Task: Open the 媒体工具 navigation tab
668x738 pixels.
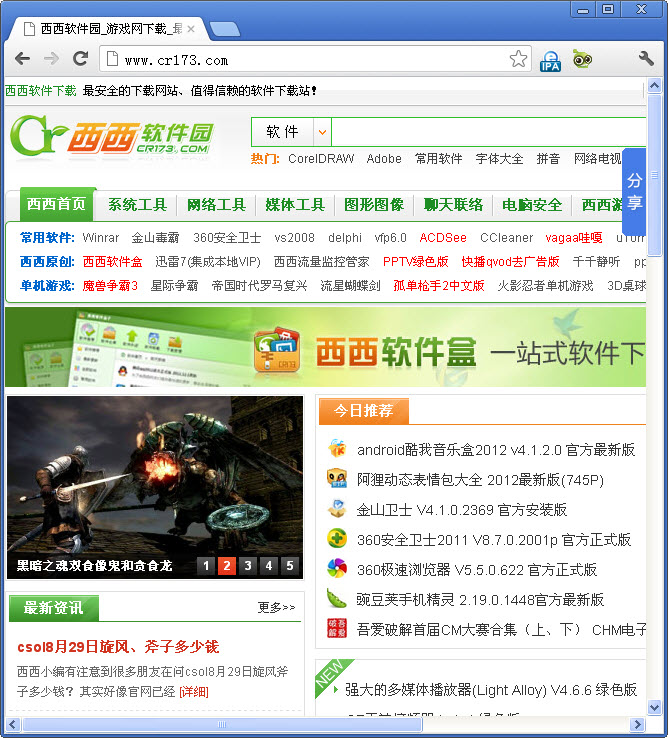Action: tap(295, 205)
